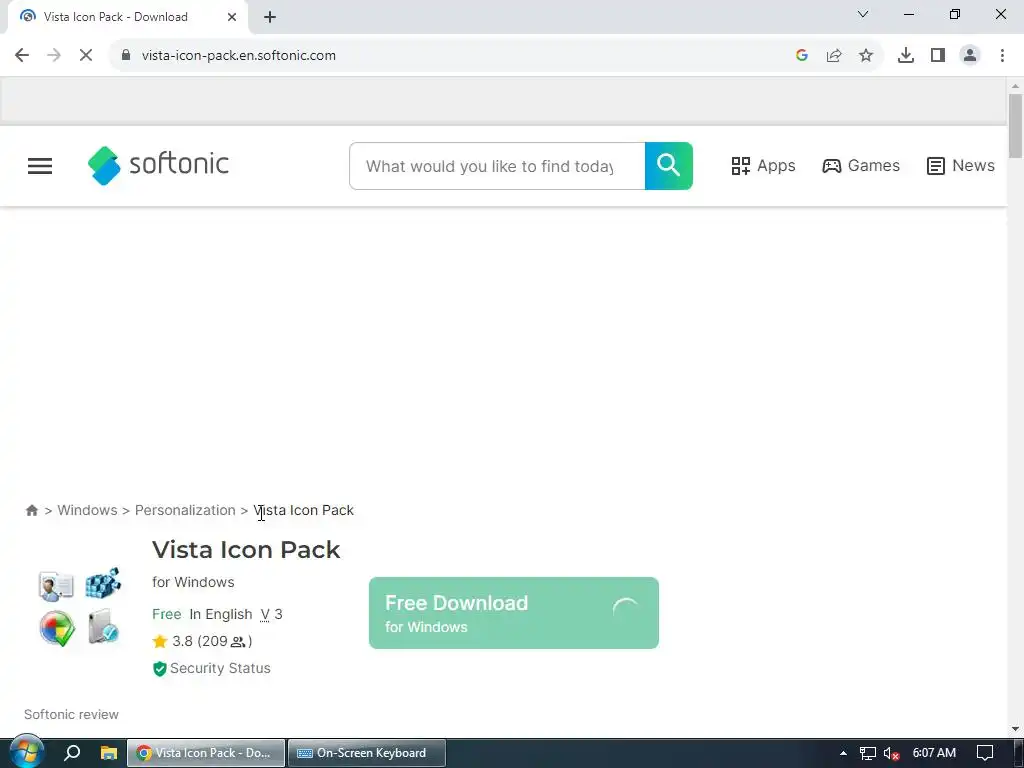Share this page icon

834,56
